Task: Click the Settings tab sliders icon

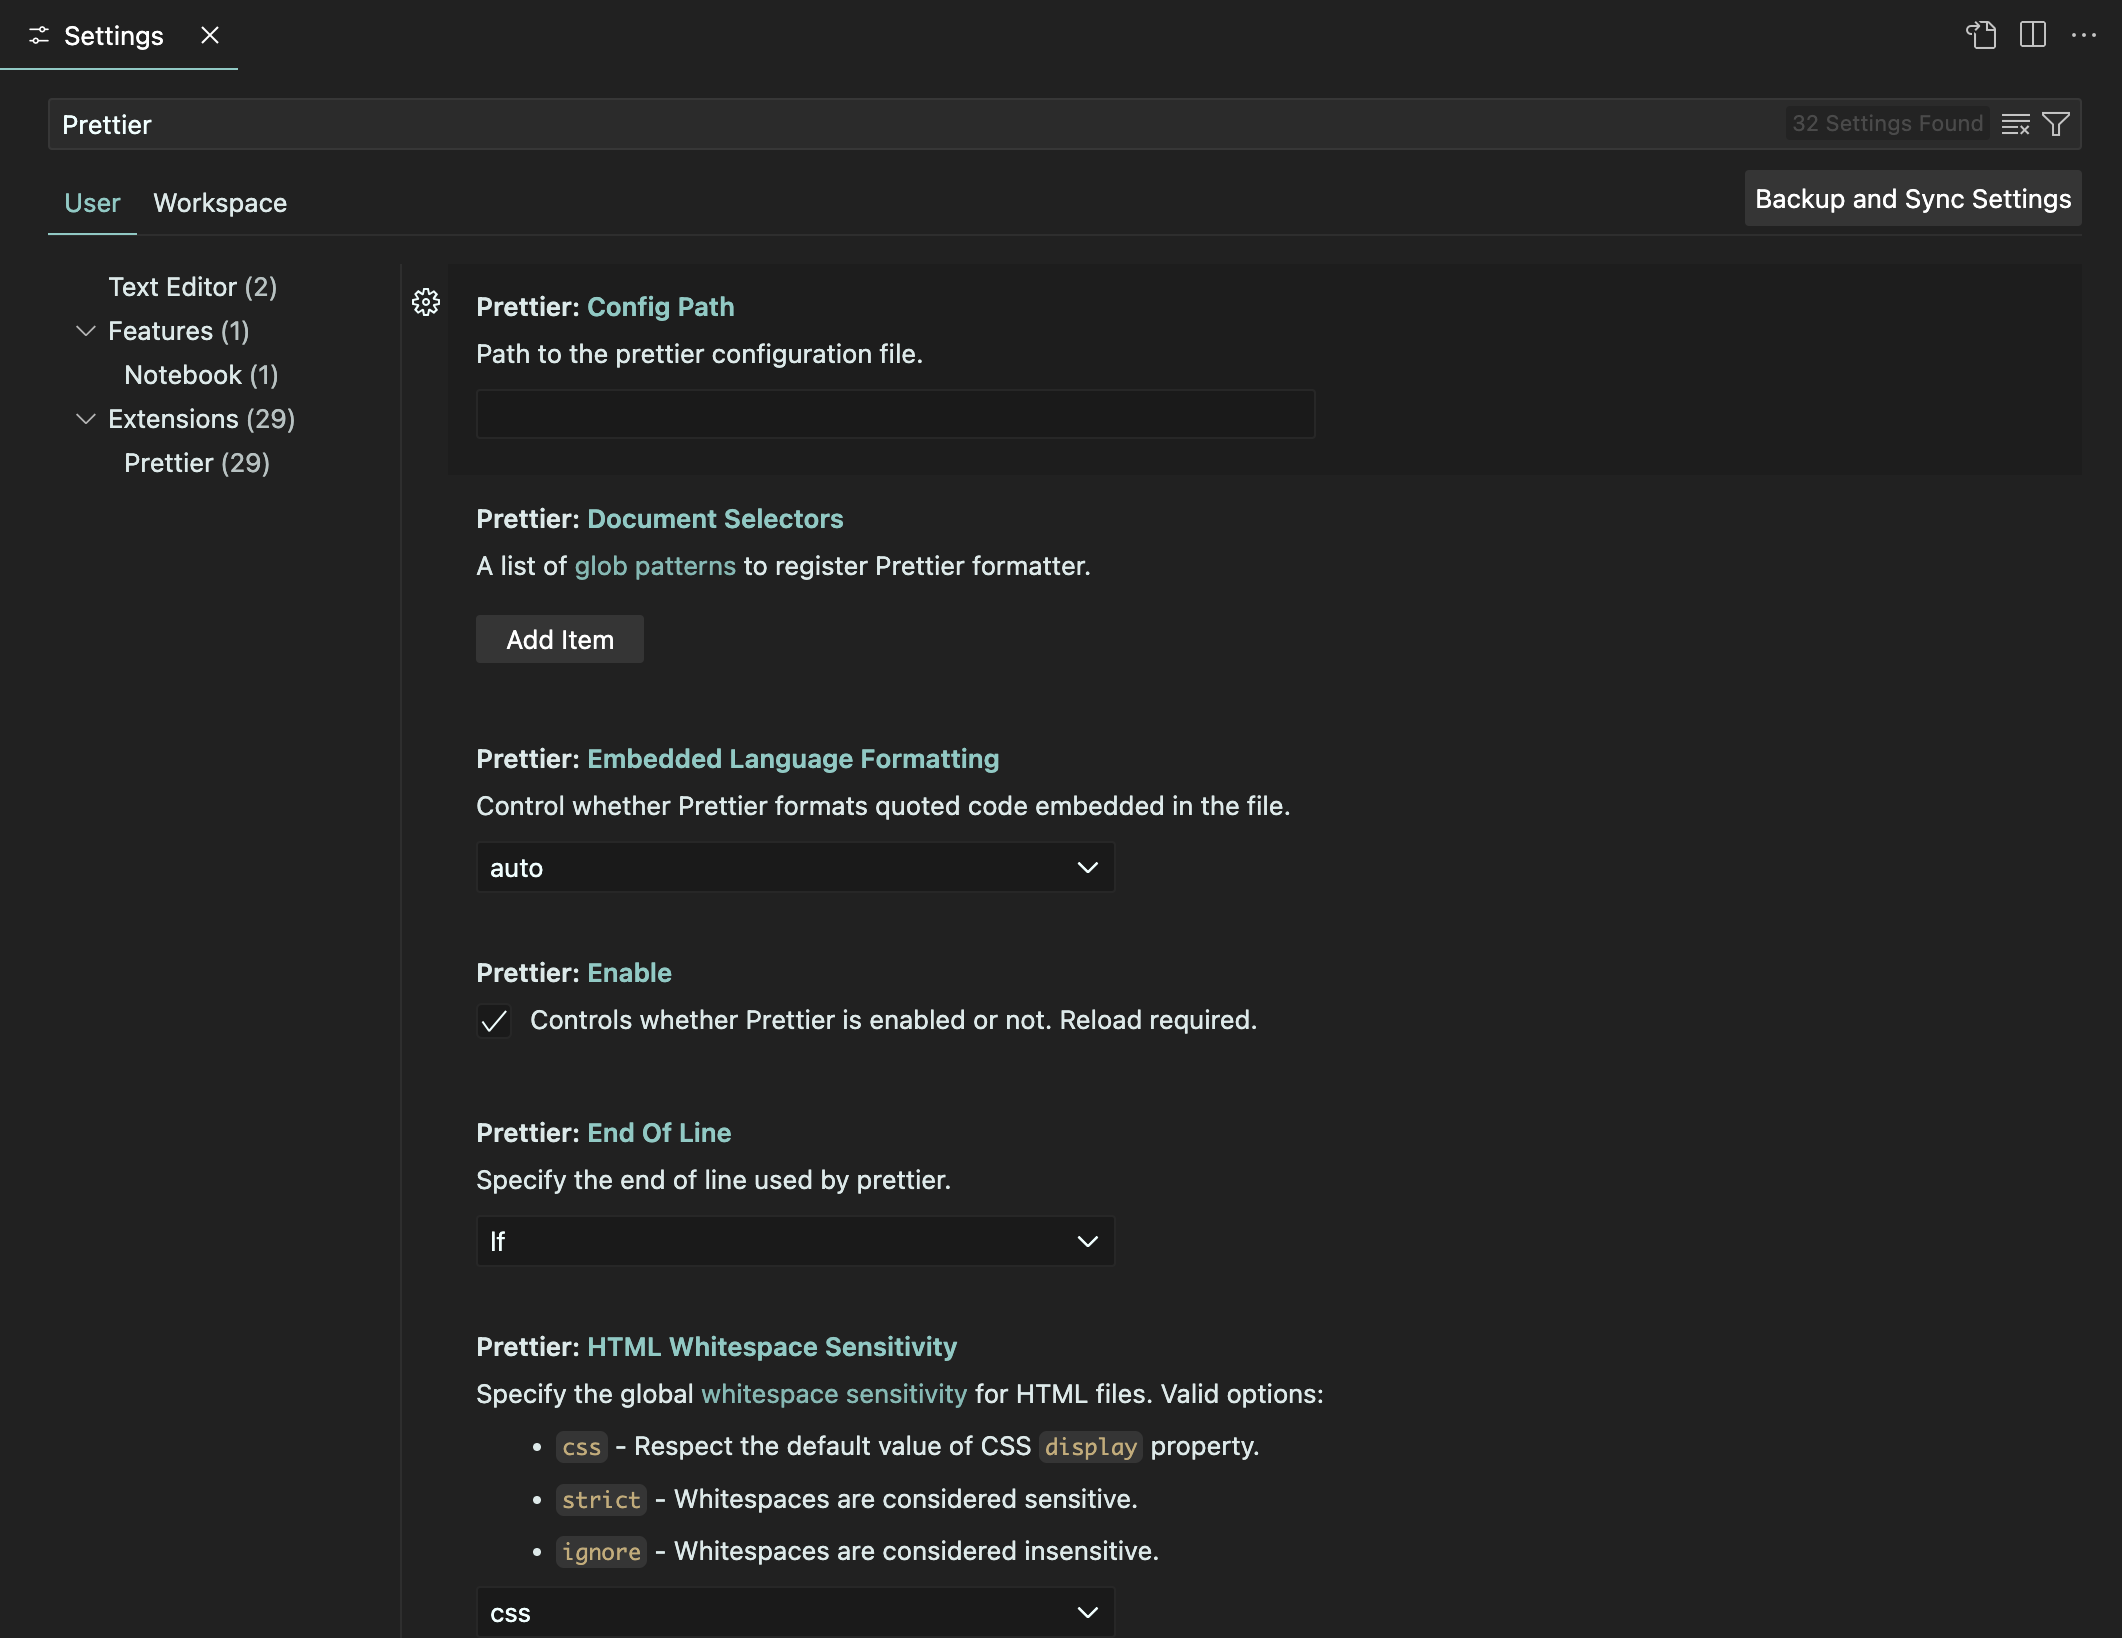Action: point(39,36)
